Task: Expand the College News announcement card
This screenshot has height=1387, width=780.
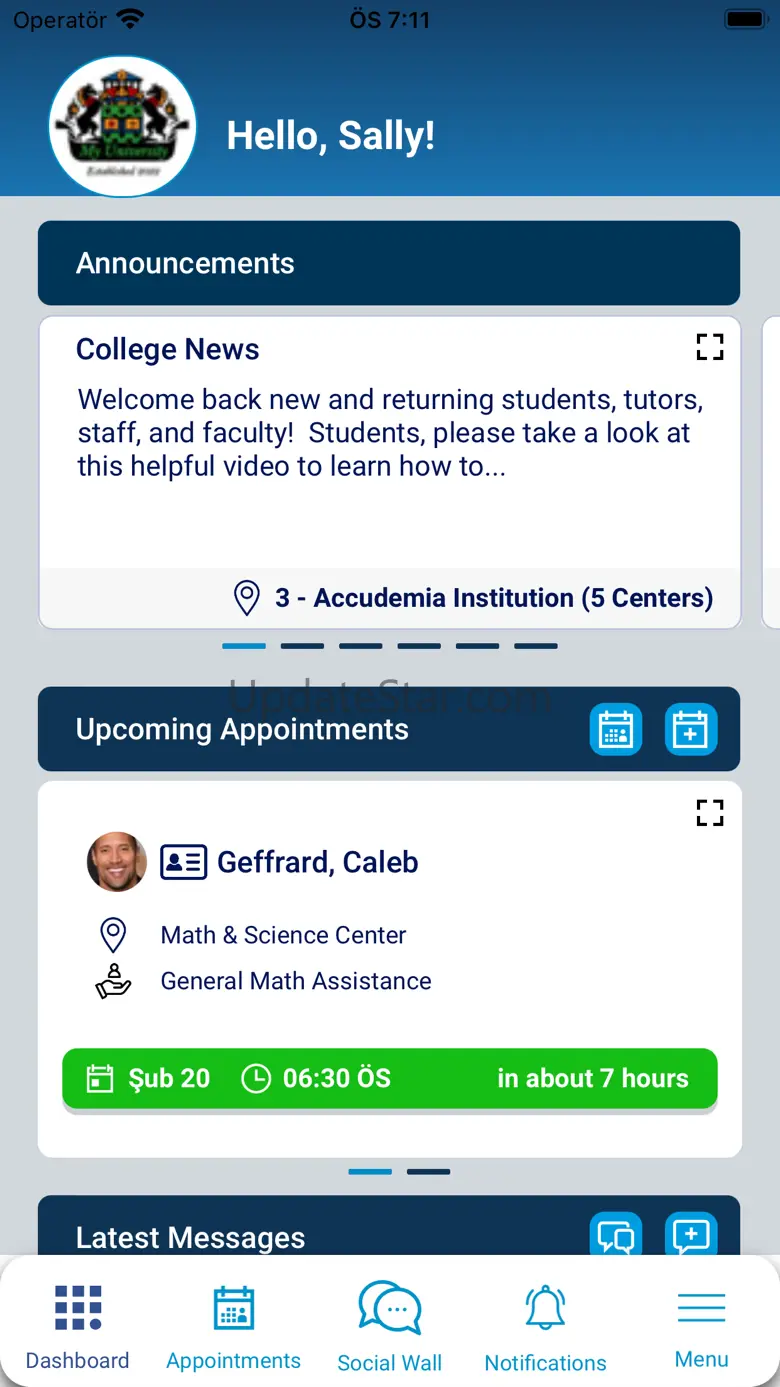Action: coord(709,347)
